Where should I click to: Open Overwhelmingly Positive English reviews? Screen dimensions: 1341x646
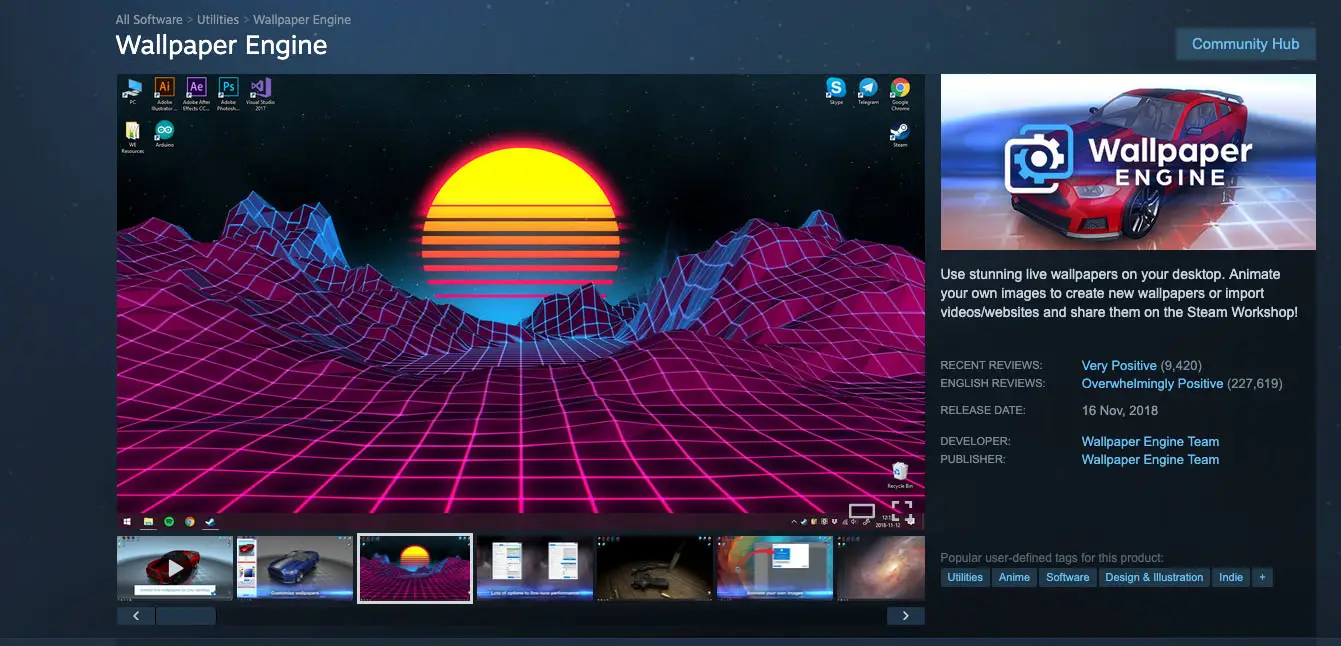click(1152, 384)
